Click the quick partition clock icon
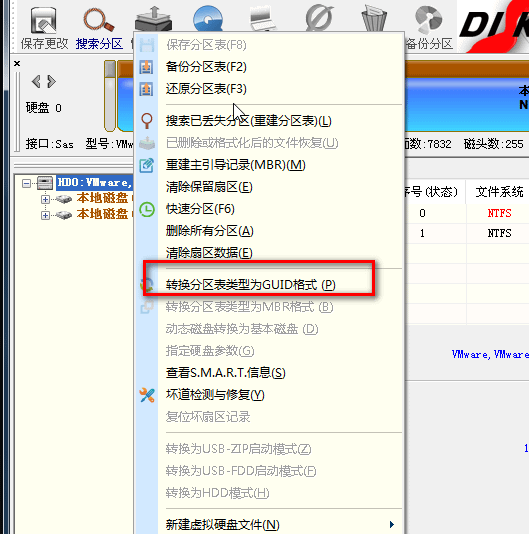Viewport: 529px width, 534px height. 147,209
